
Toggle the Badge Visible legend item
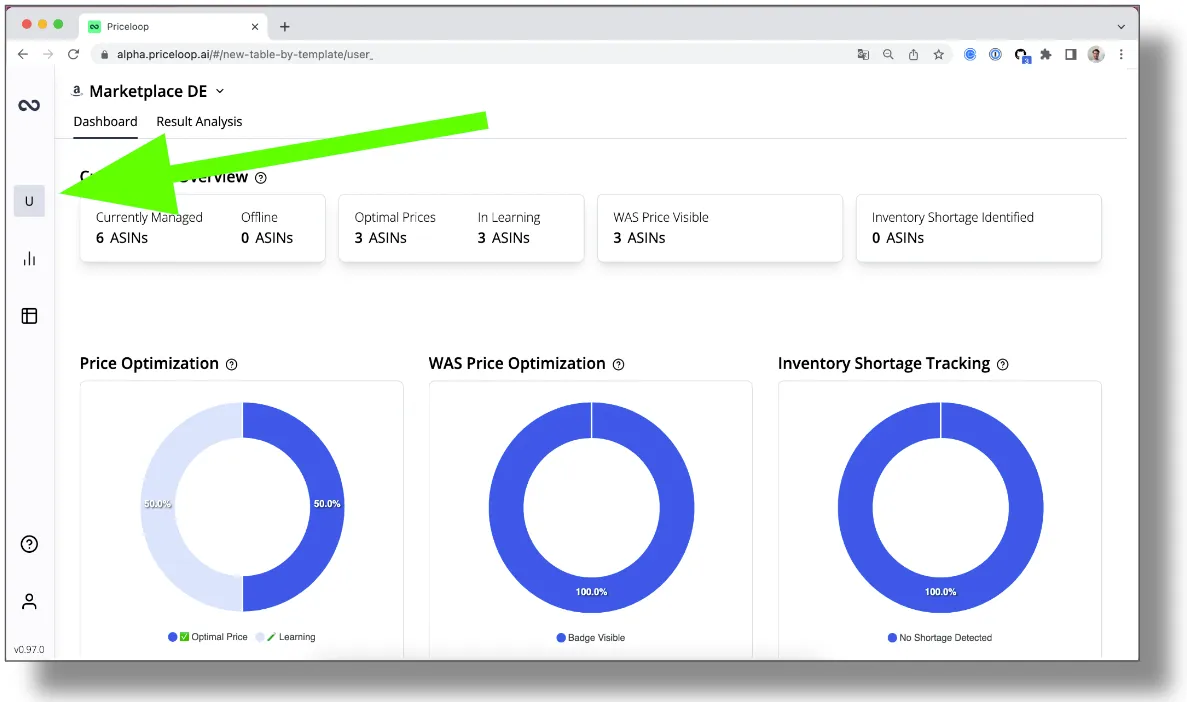[590, 638]
